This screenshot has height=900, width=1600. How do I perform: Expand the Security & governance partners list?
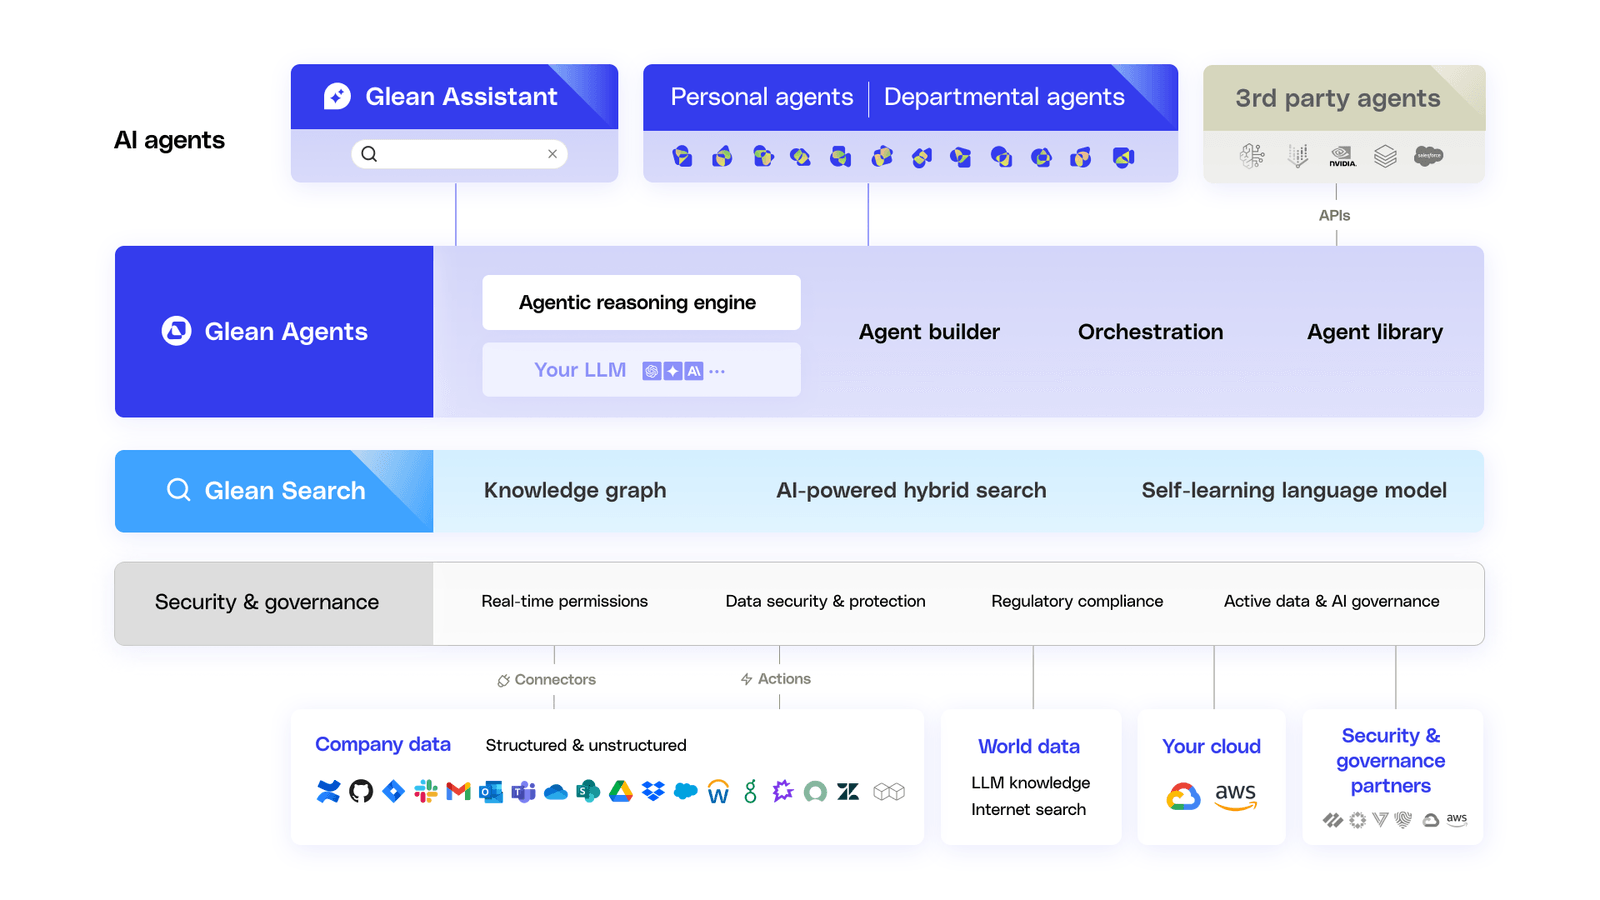coord(1390,760)
